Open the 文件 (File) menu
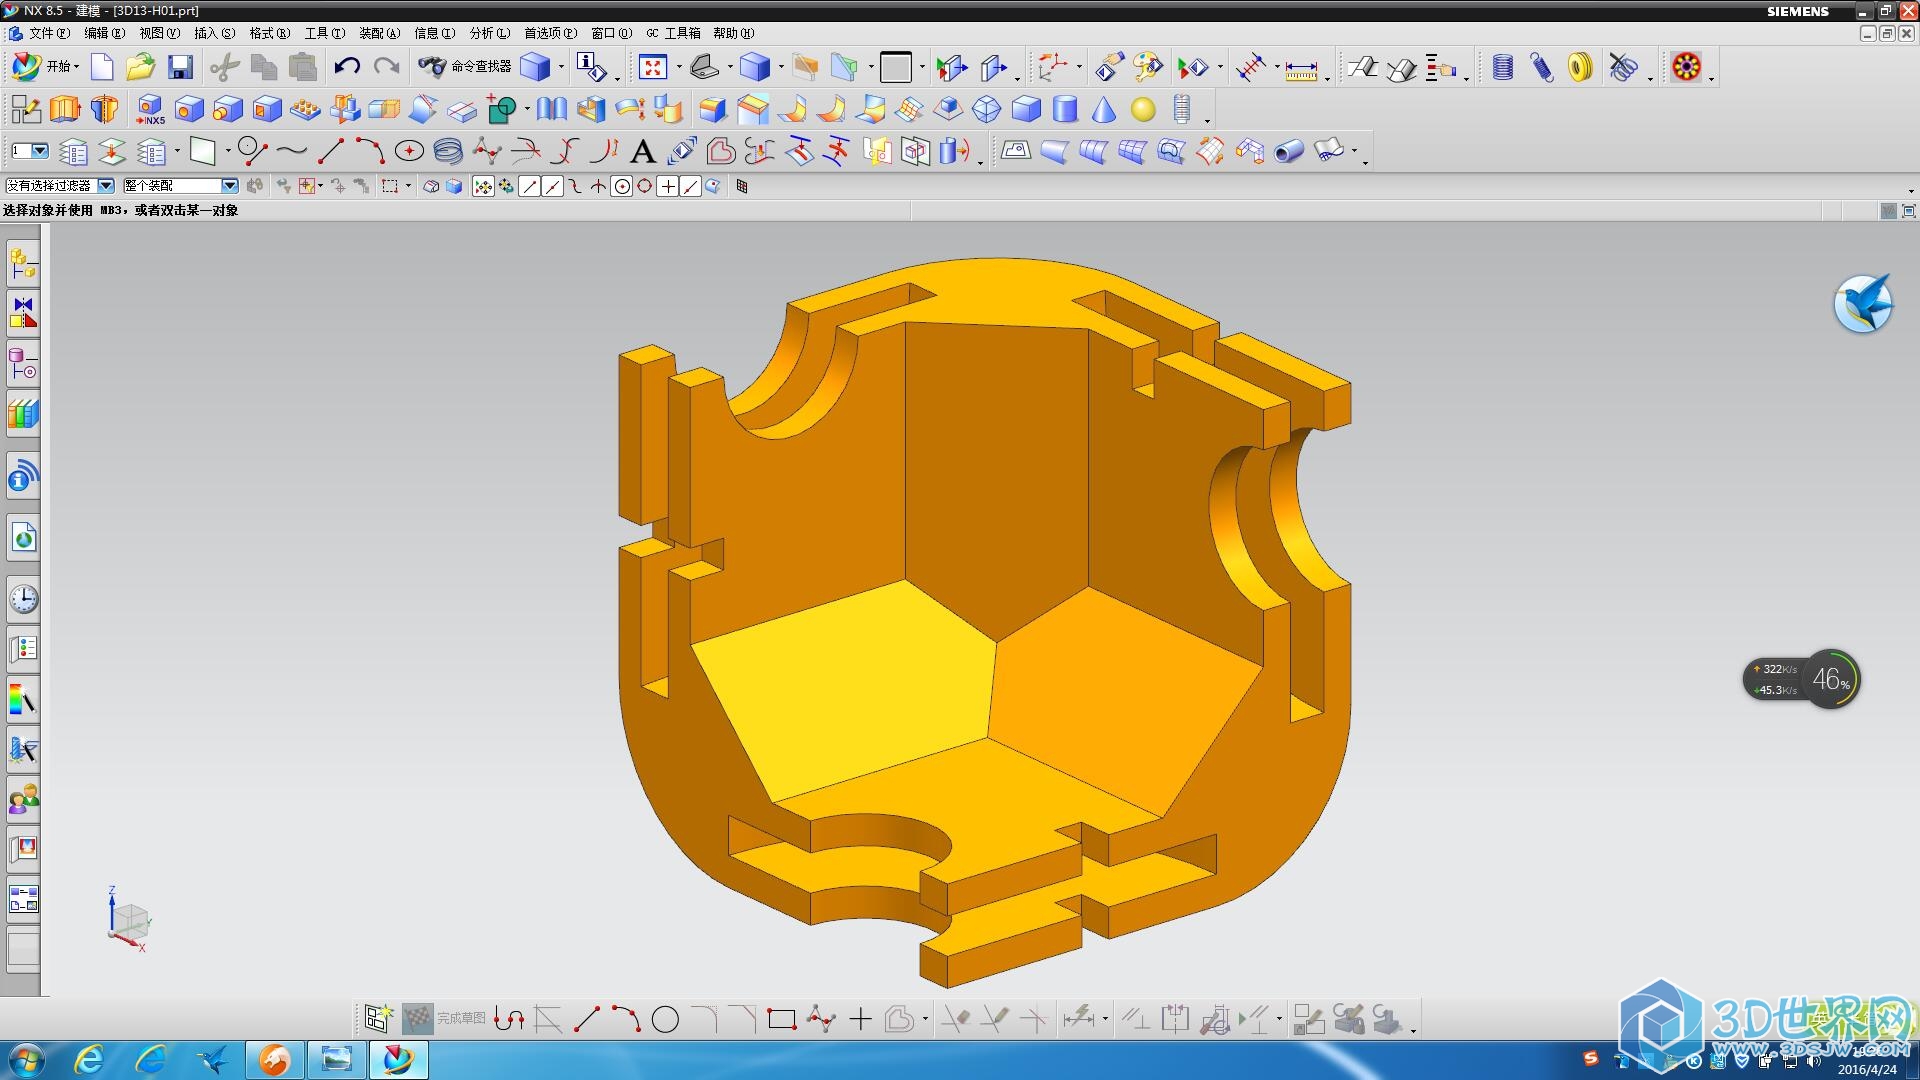 [x=48, y=33]
